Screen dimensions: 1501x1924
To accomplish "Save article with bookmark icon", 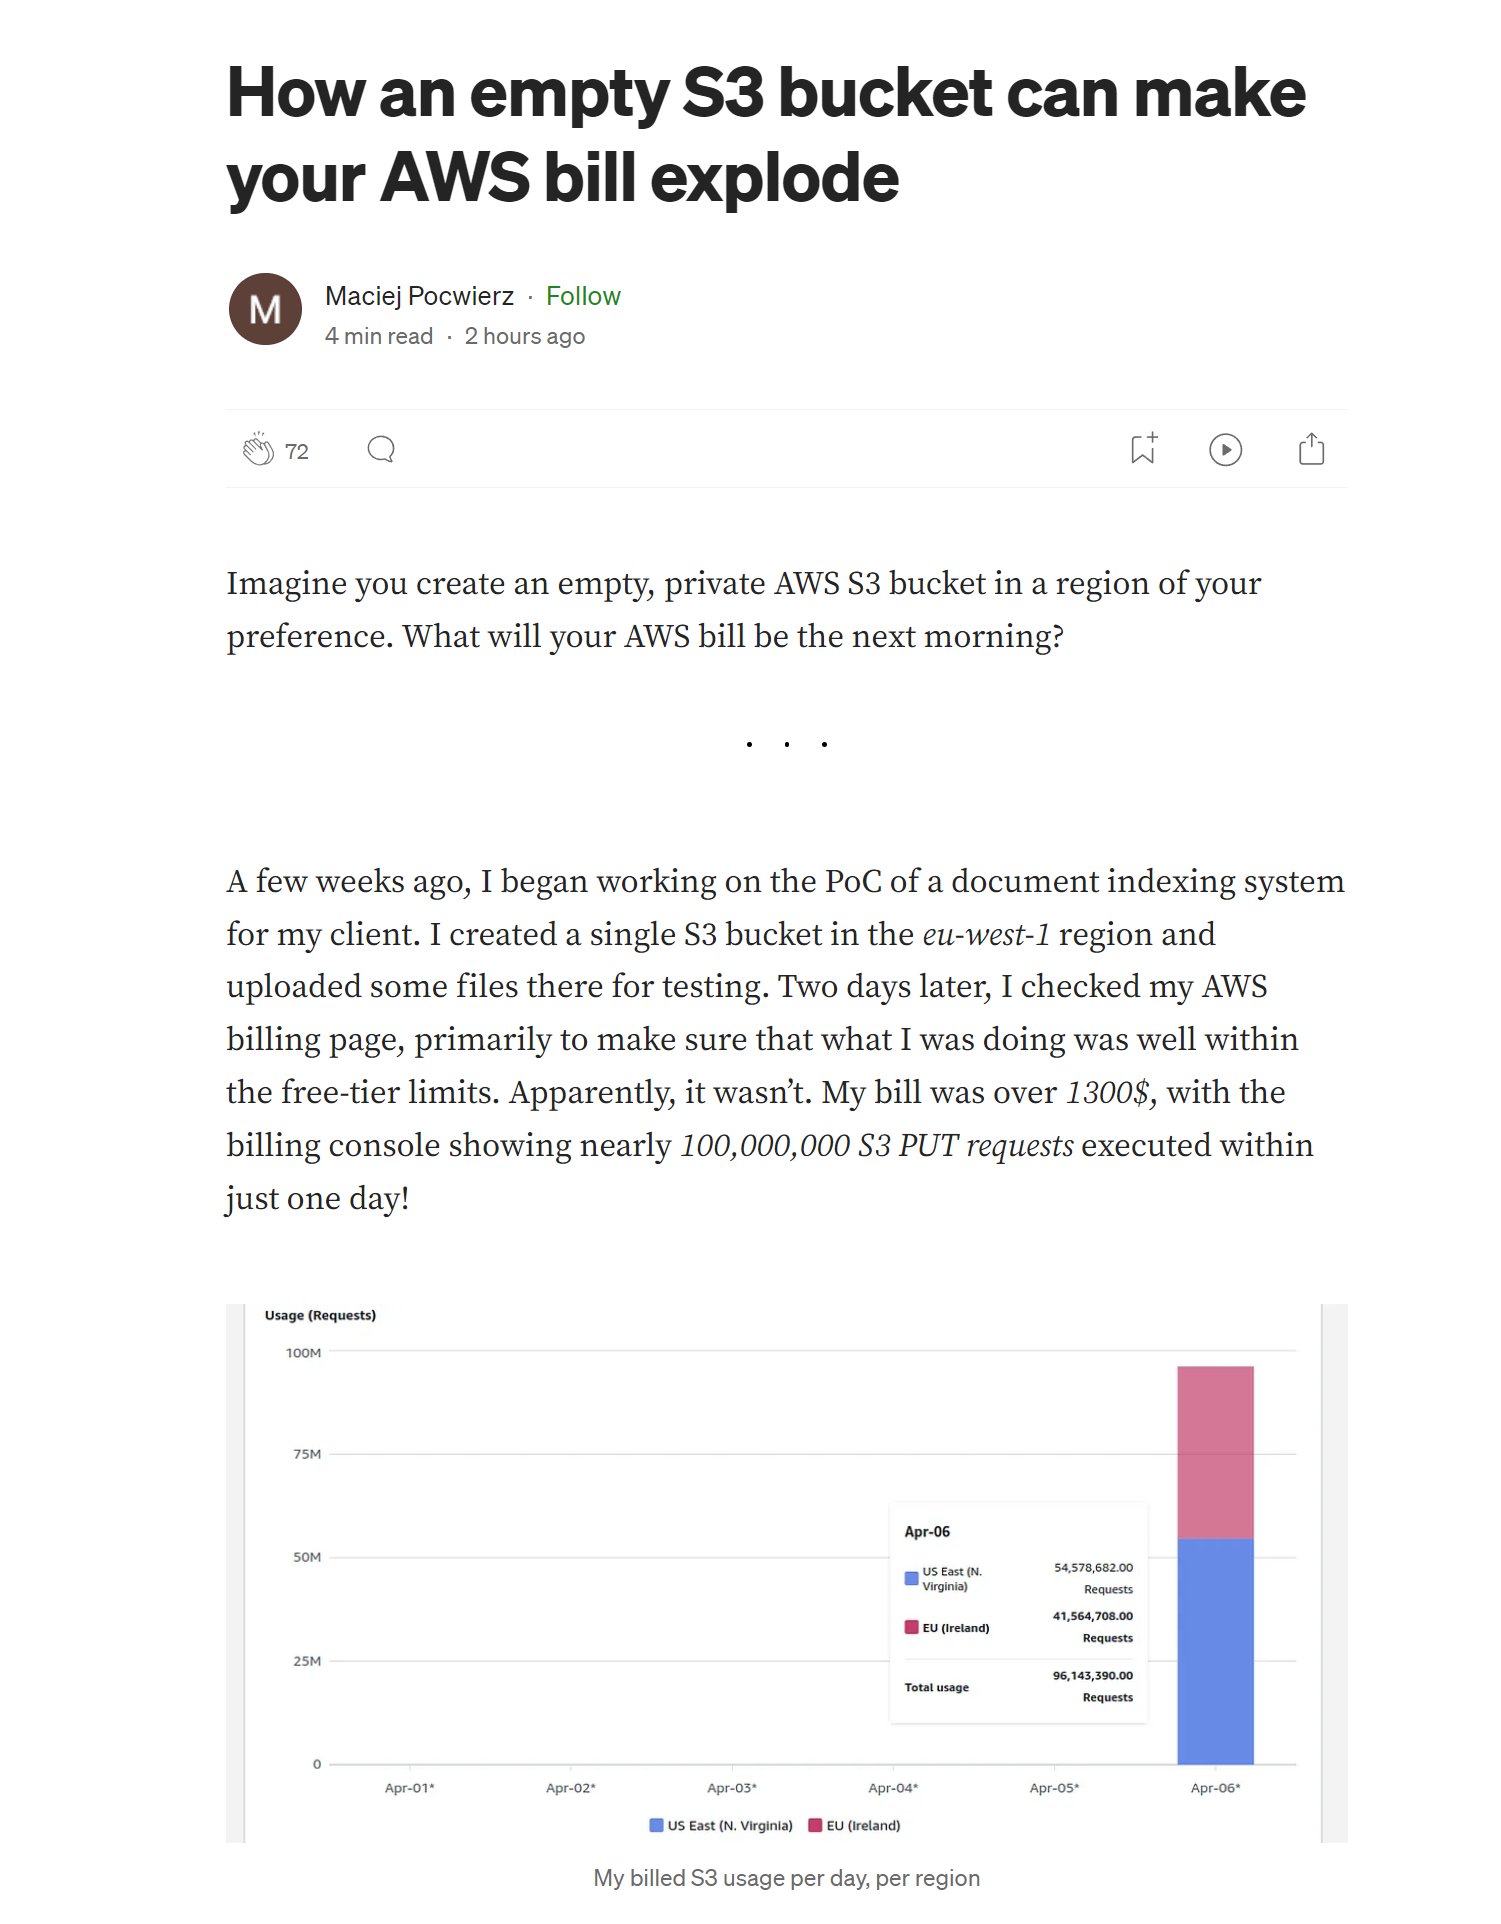I will (x=1143, y=449).
